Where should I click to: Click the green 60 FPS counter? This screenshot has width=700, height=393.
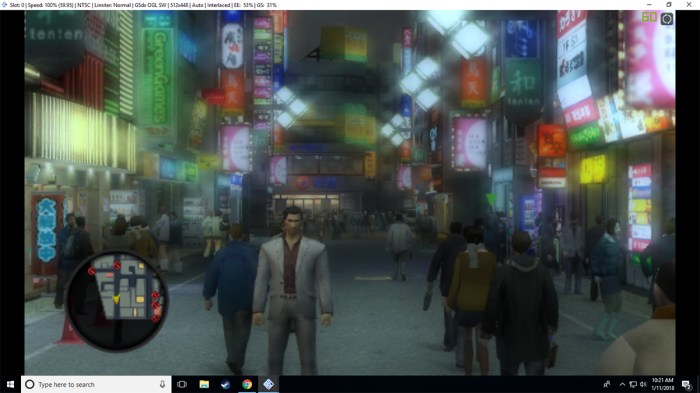pos(649,17)
